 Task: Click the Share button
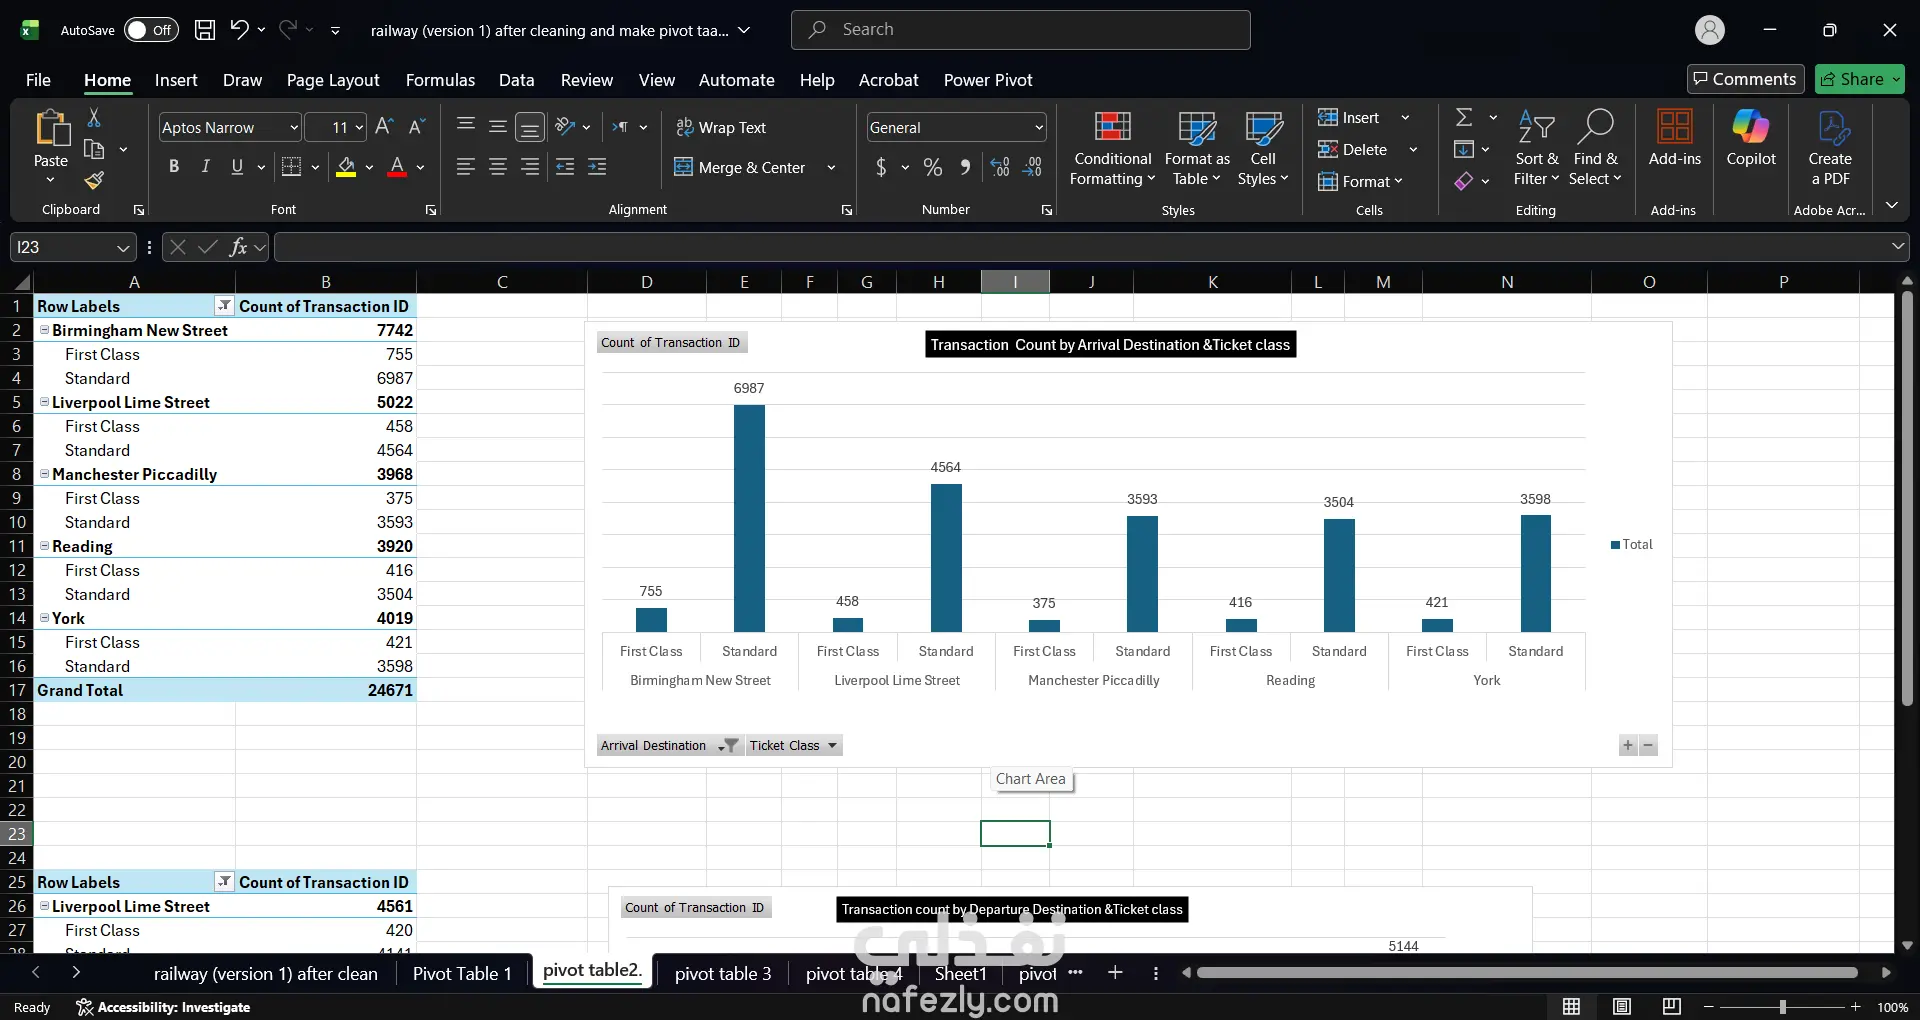[1860, 79]
